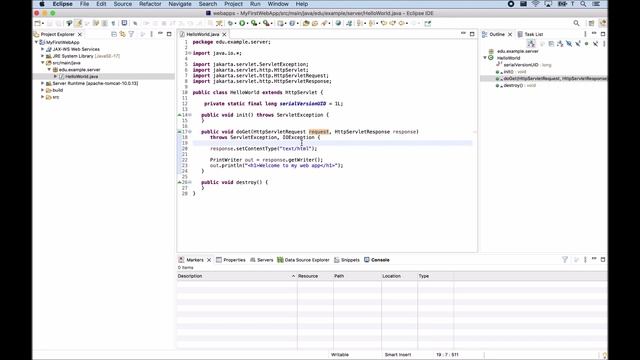Click Project Explorer filter funnel icon
640x360 pixels.
point(131,34)
